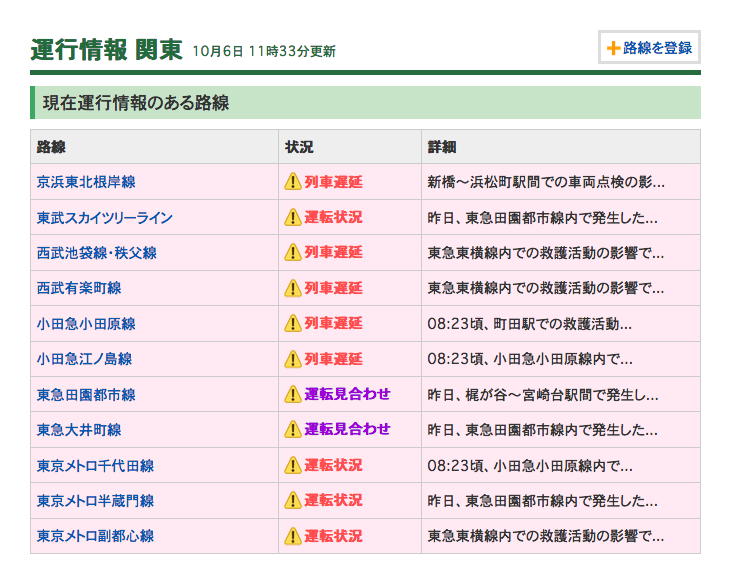Click detail 昨日、梶が谷〜宮崎台駅間で発生し…
This screenshot has width=731, height=584.
543,394
